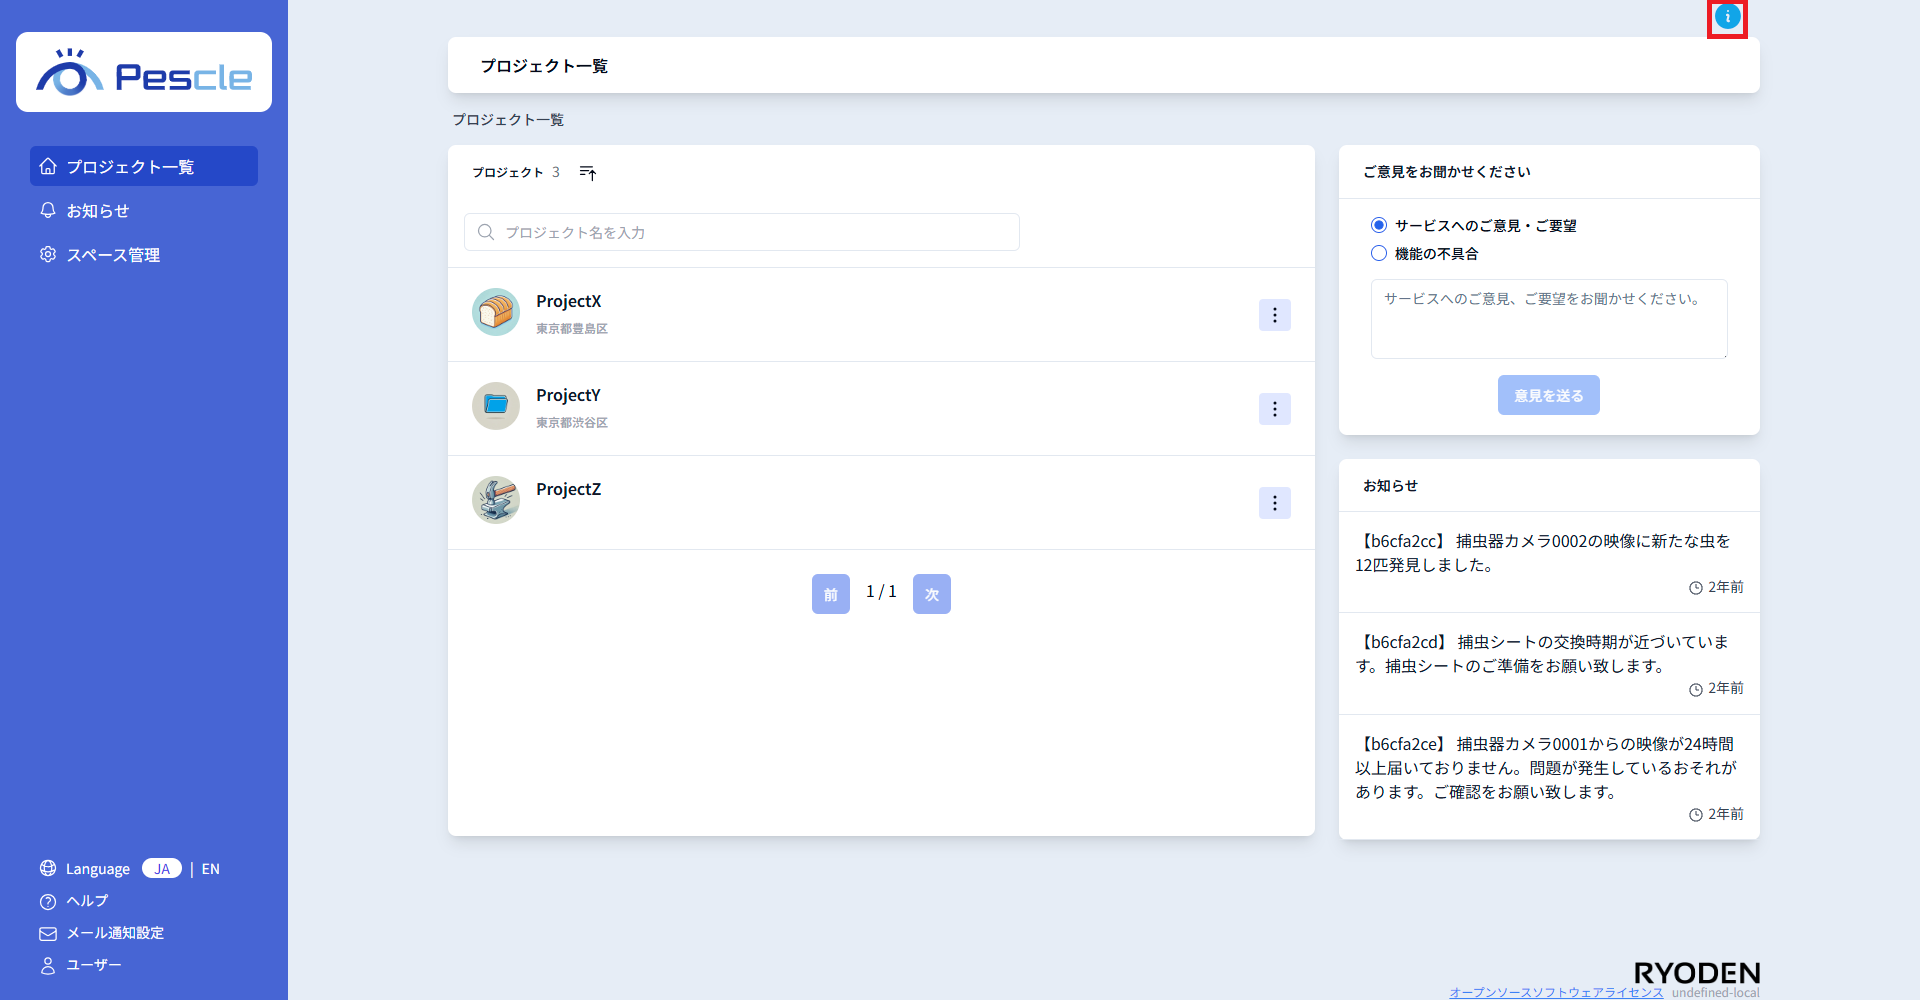Click the blue info icon at top right
The width and height of the screenshot is (1920, 1000).
1727,17
